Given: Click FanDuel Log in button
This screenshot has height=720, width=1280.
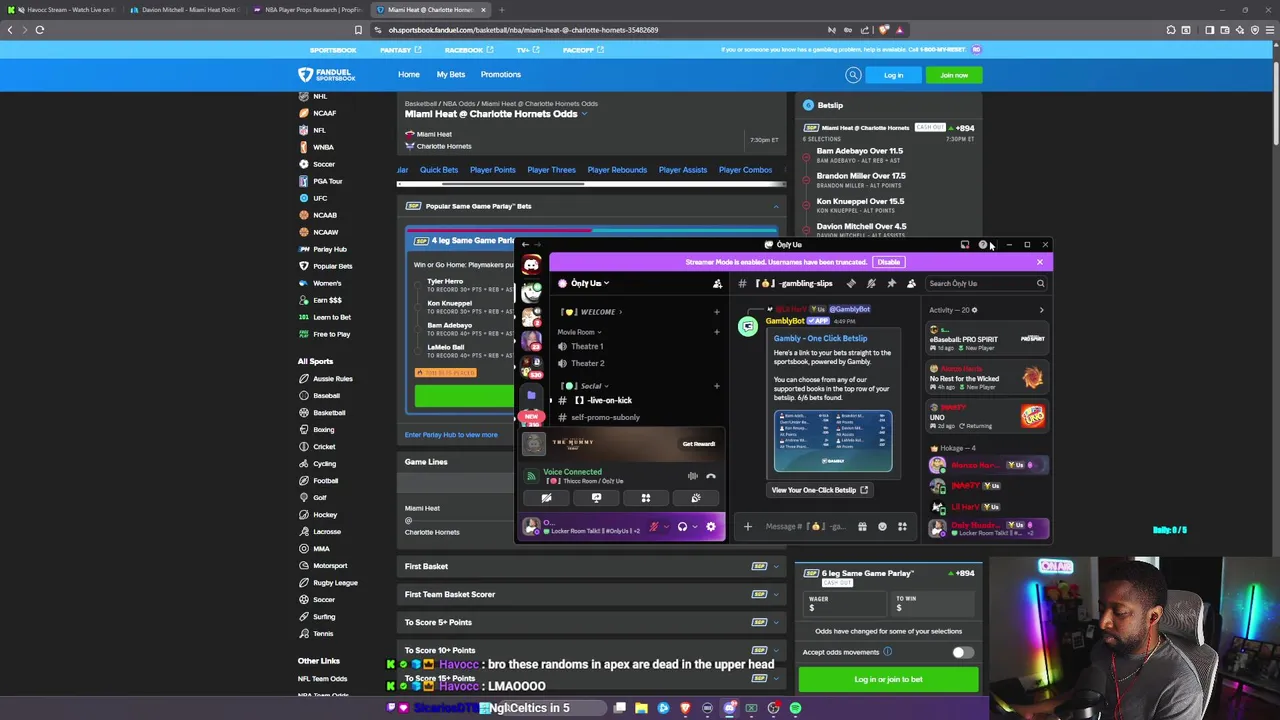Looking at the screenshot, I should [893, 75].
